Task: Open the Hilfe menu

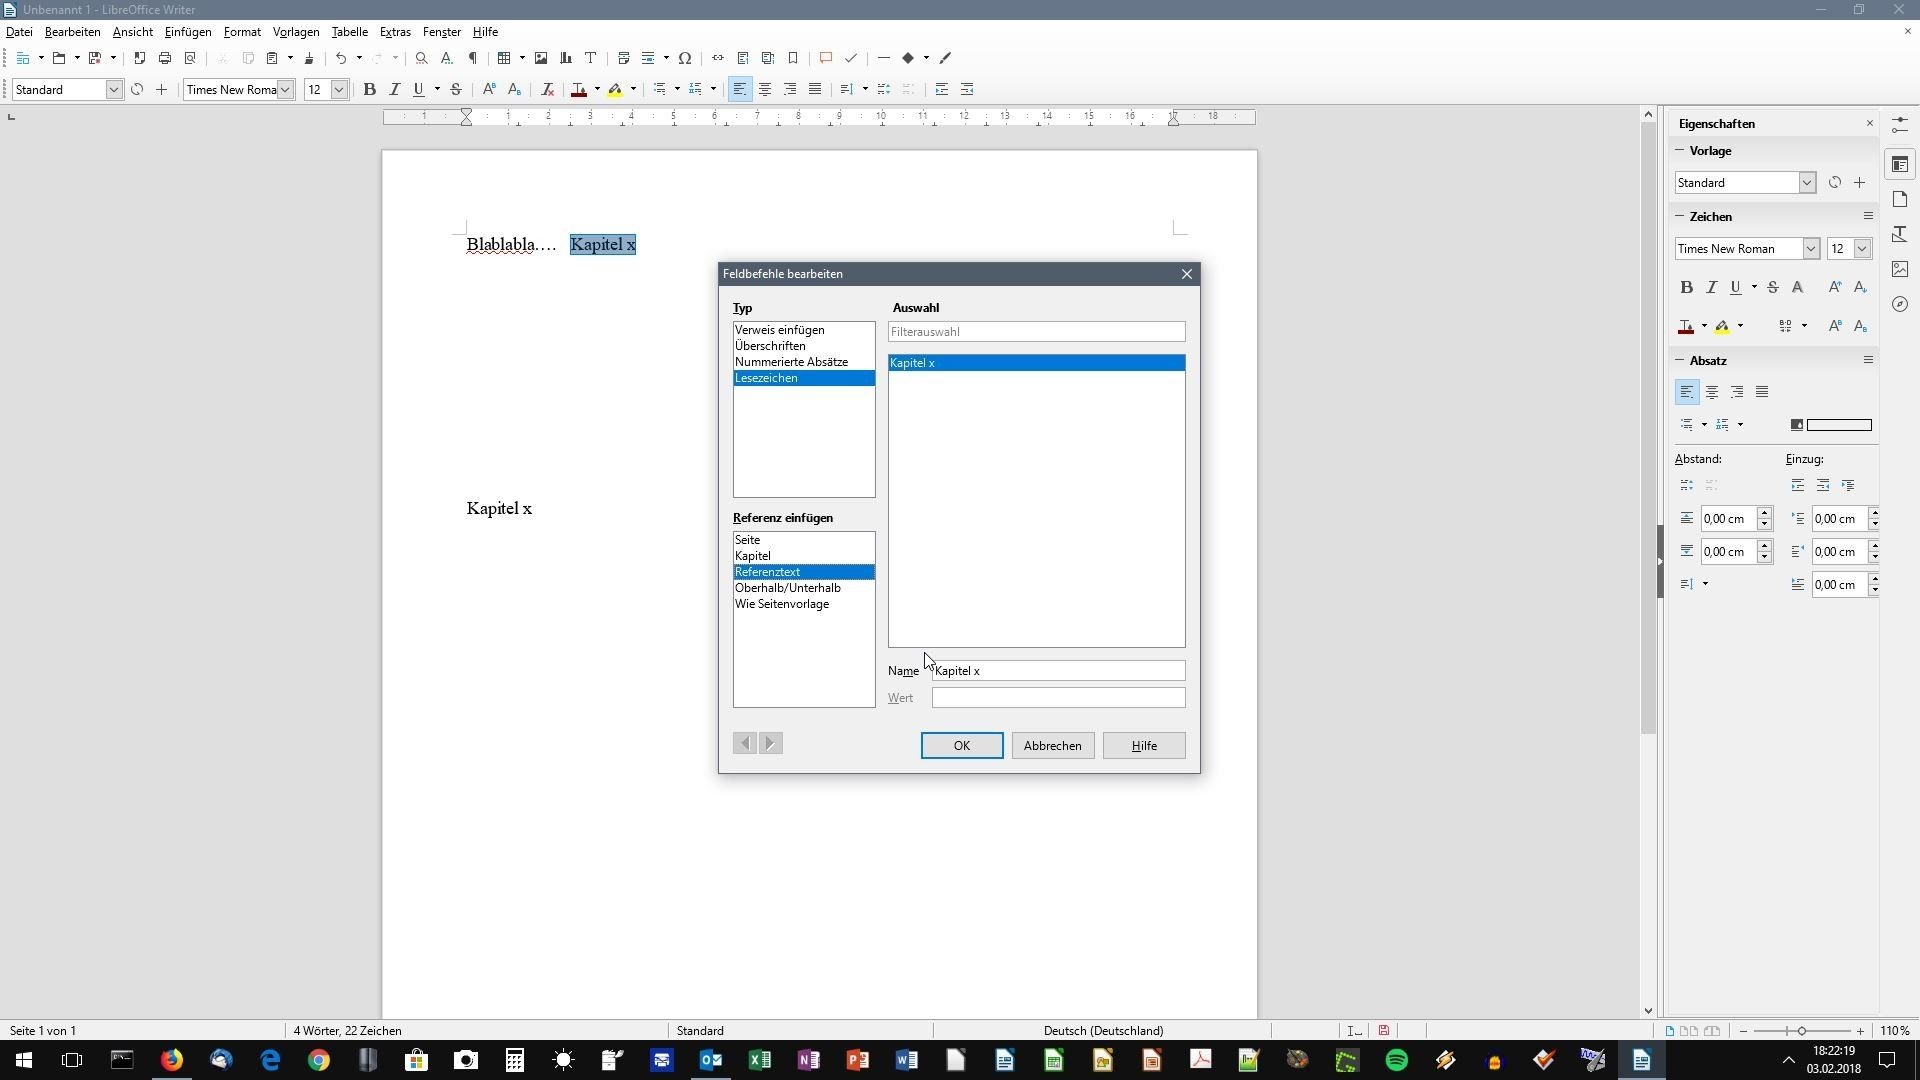Action: click(485, 32)
